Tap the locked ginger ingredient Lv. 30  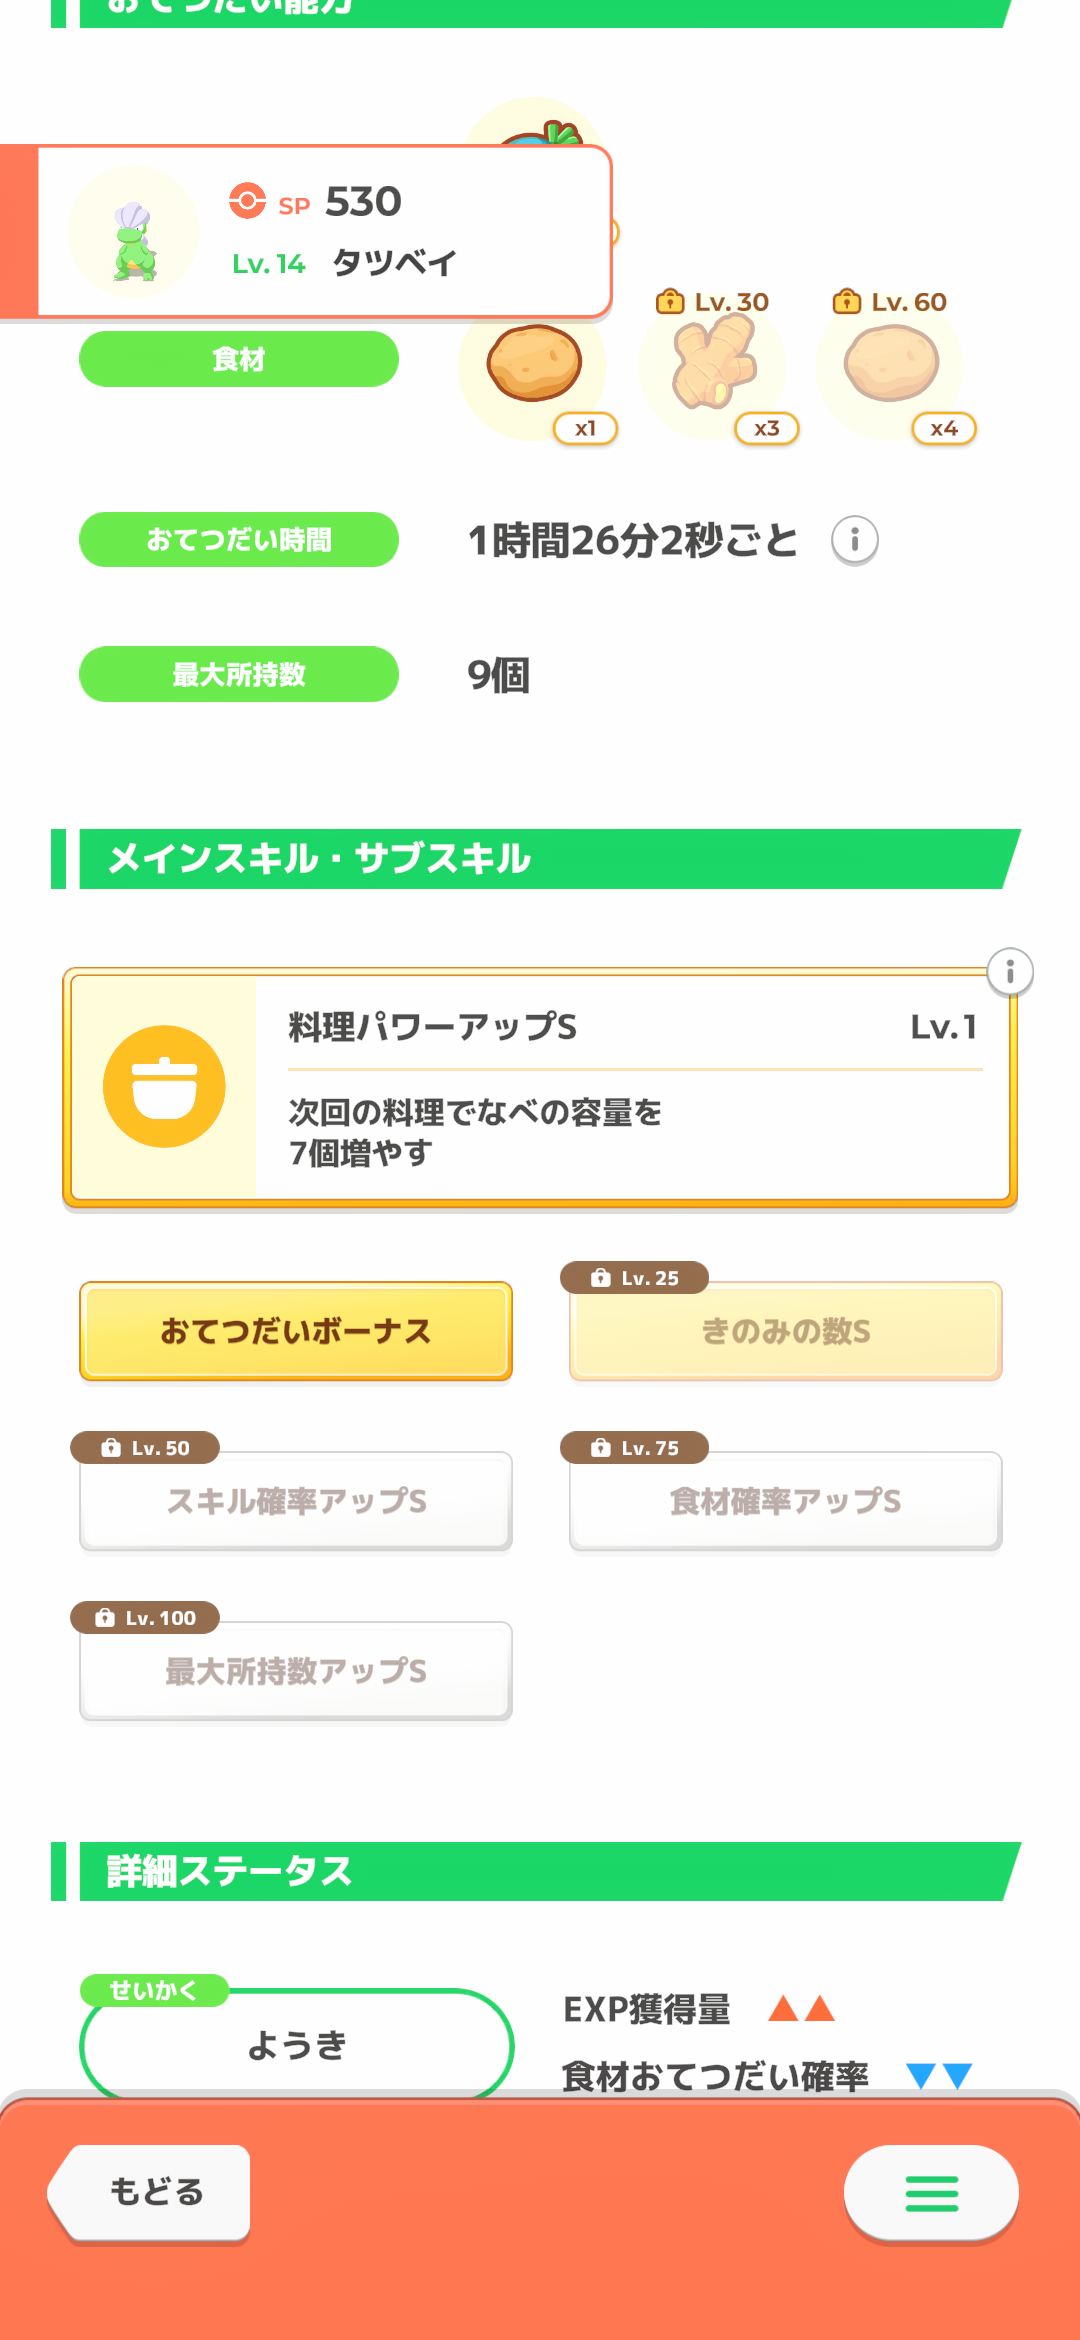click(x=713, y=364)
